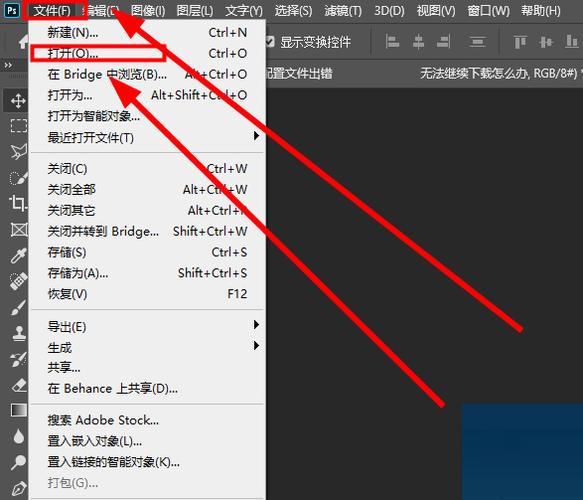This screenshot has height=500, width=583.
Task: Choose 置入嵌入对象(L)... entry
Action: click(x=147, y=441)
